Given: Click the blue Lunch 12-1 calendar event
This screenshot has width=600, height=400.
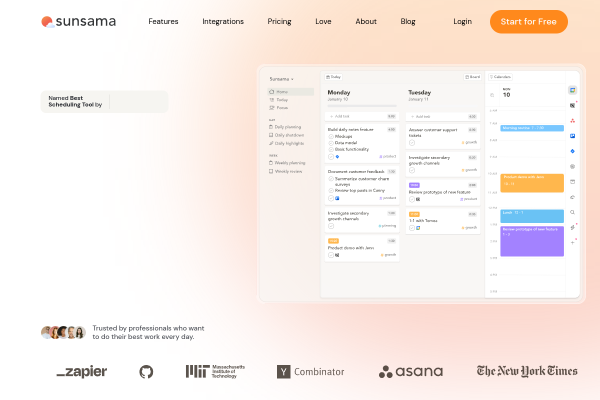Looking at the screenshot, I should click(x=532, y=216).
